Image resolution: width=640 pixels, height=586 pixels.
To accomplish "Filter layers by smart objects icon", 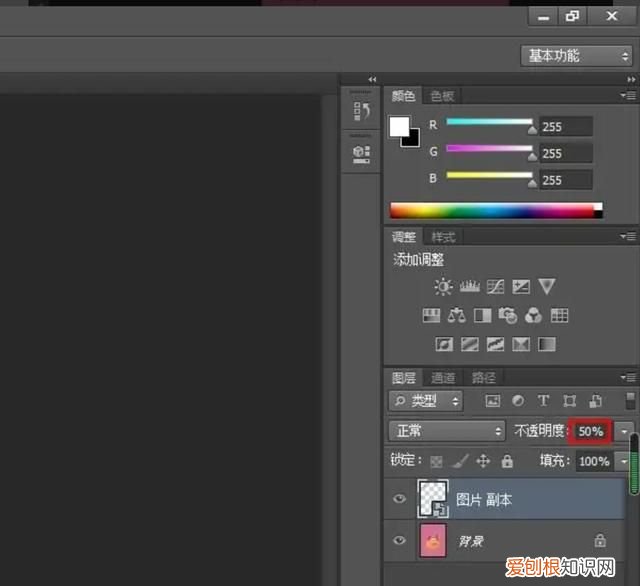I will 596,401.
